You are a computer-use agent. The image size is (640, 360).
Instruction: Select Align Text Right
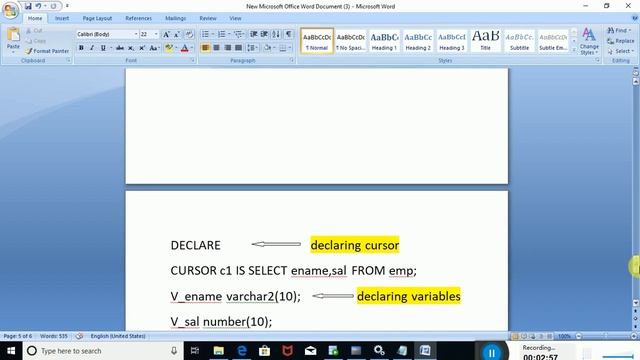[227, 48]
